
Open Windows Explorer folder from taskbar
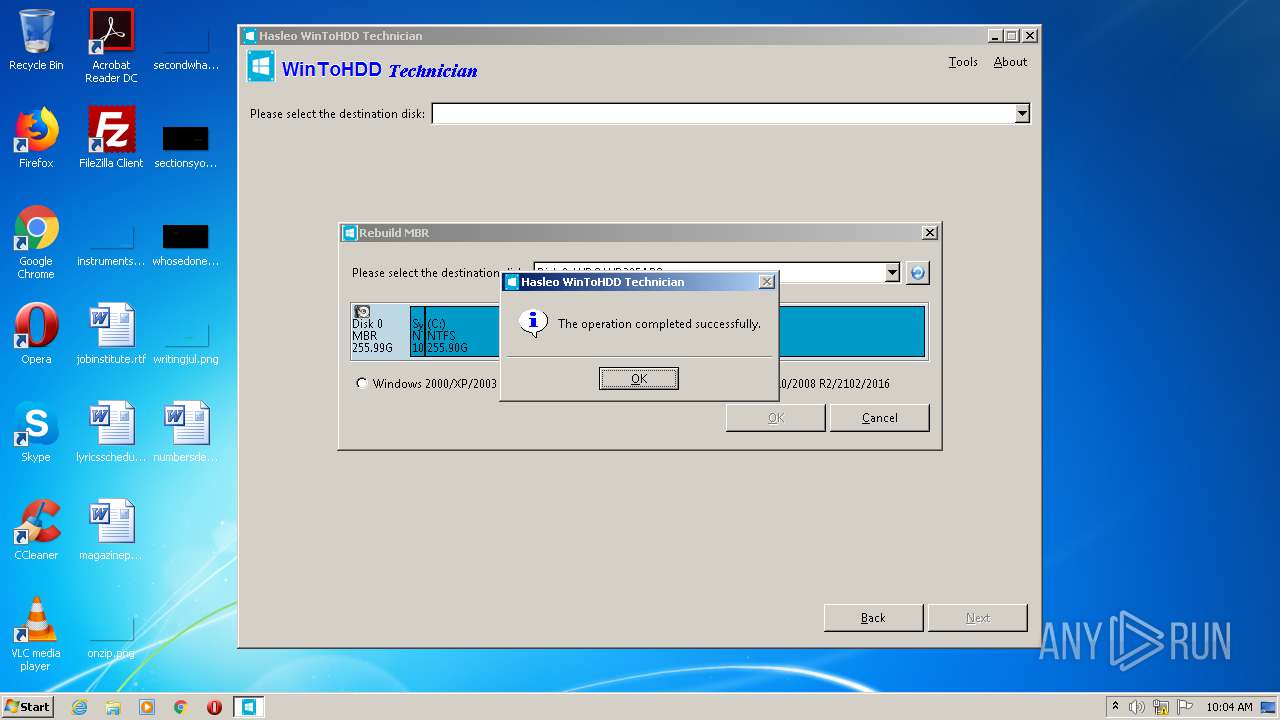tap(113, 707)
